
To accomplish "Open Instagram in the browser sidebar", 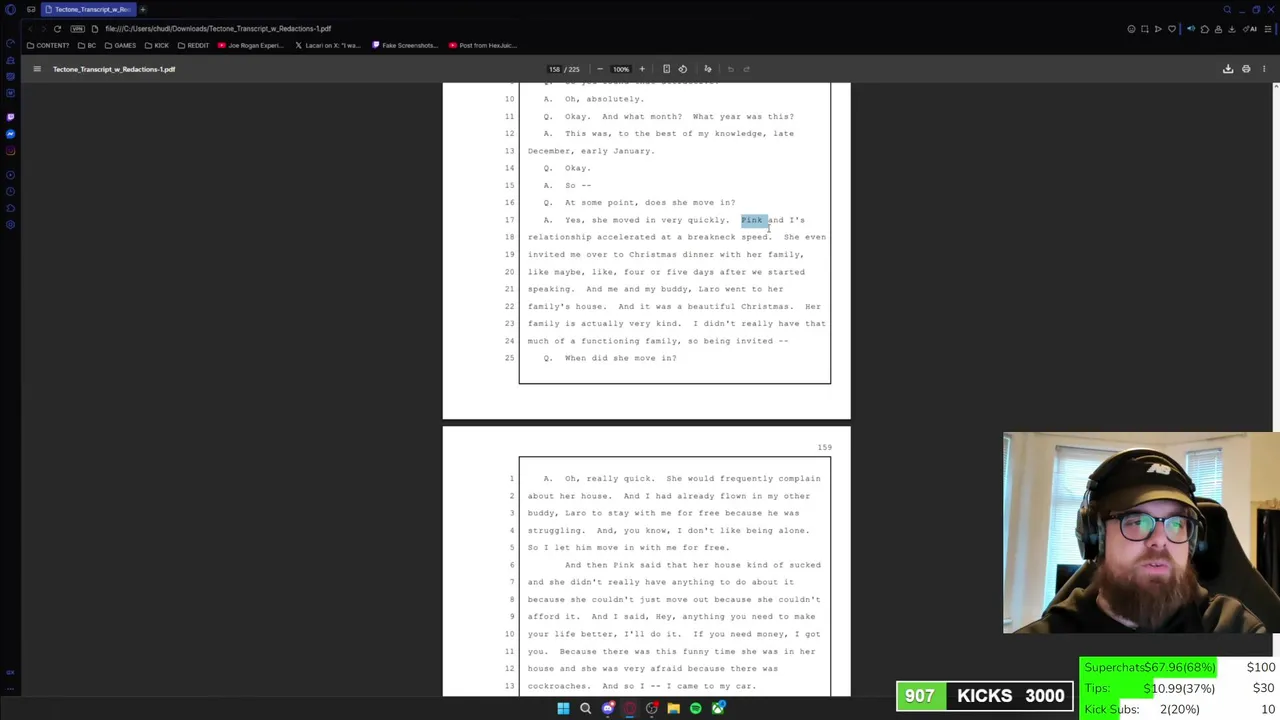I will pyautogui.click(x=10, y=151).
